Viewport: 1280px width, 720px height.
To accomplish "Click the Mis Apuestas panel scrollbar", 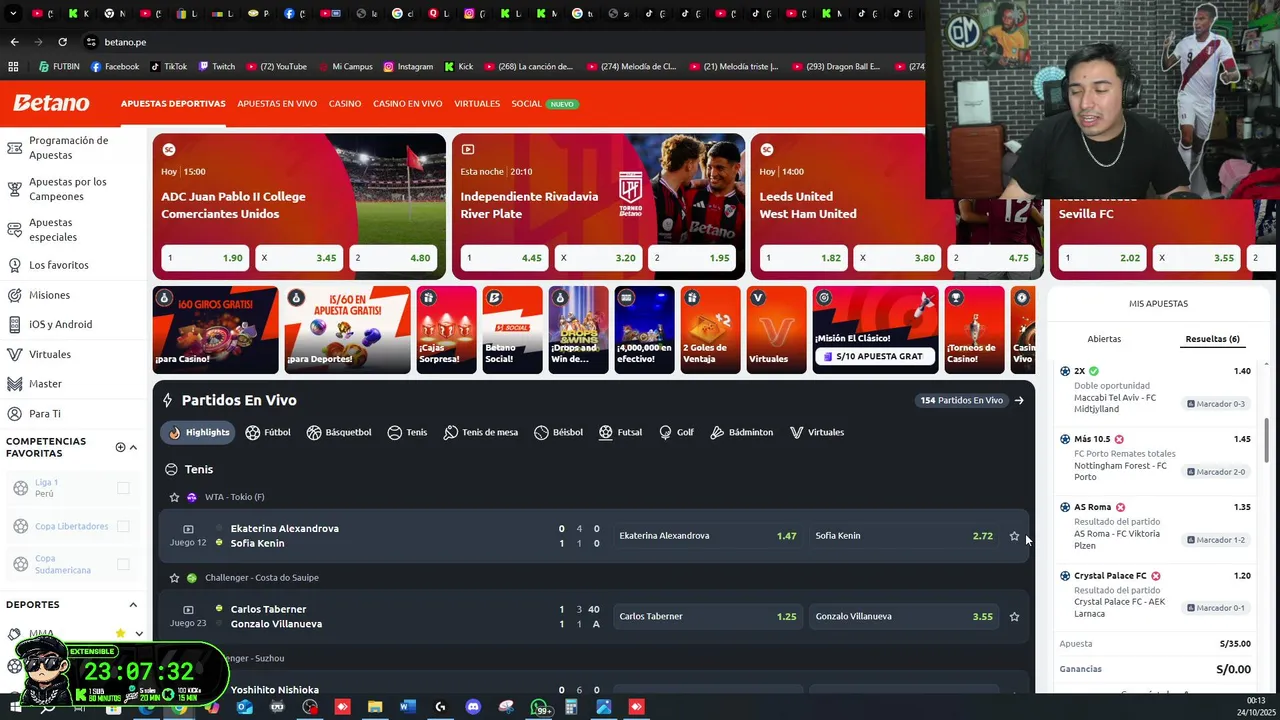I will 1267,440.
